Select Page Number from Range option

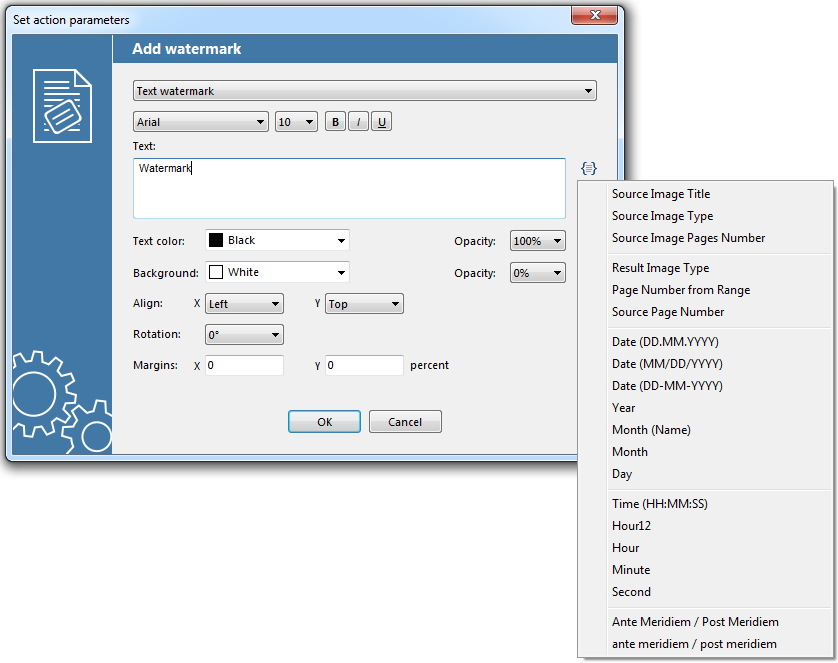point(681,290)
